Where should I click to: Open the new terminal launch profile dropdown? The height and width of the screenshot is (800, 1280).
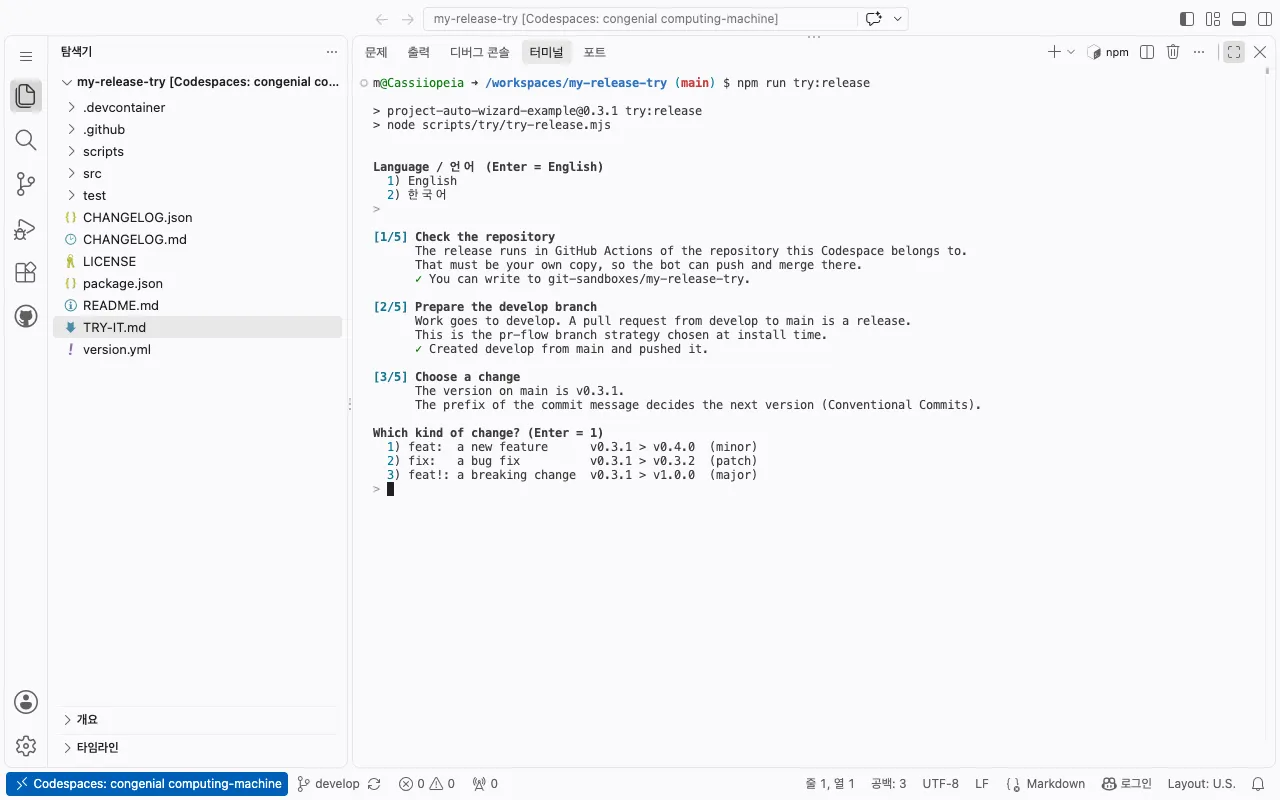pyautogui.click(x=1071, y=52)
